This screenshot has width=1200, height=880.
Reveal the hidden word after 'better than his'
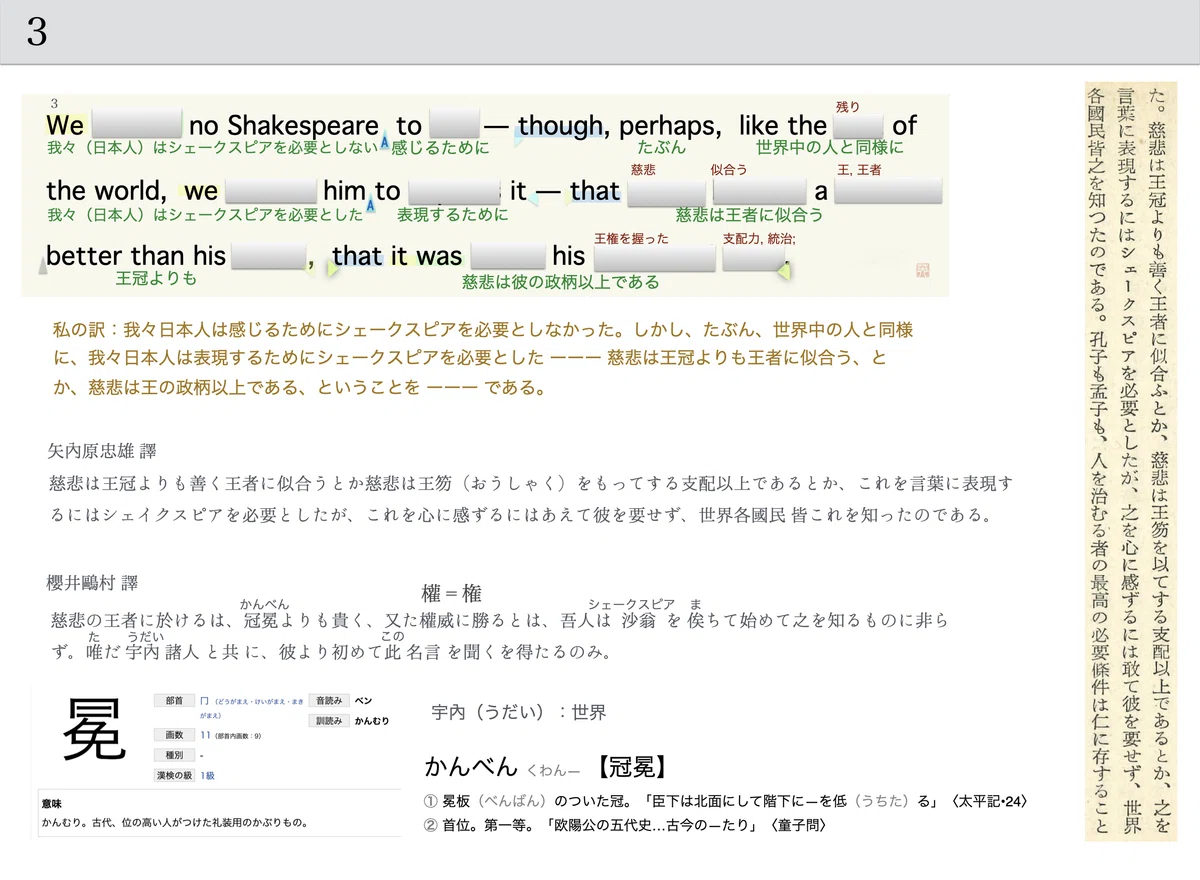click(267, 256)
